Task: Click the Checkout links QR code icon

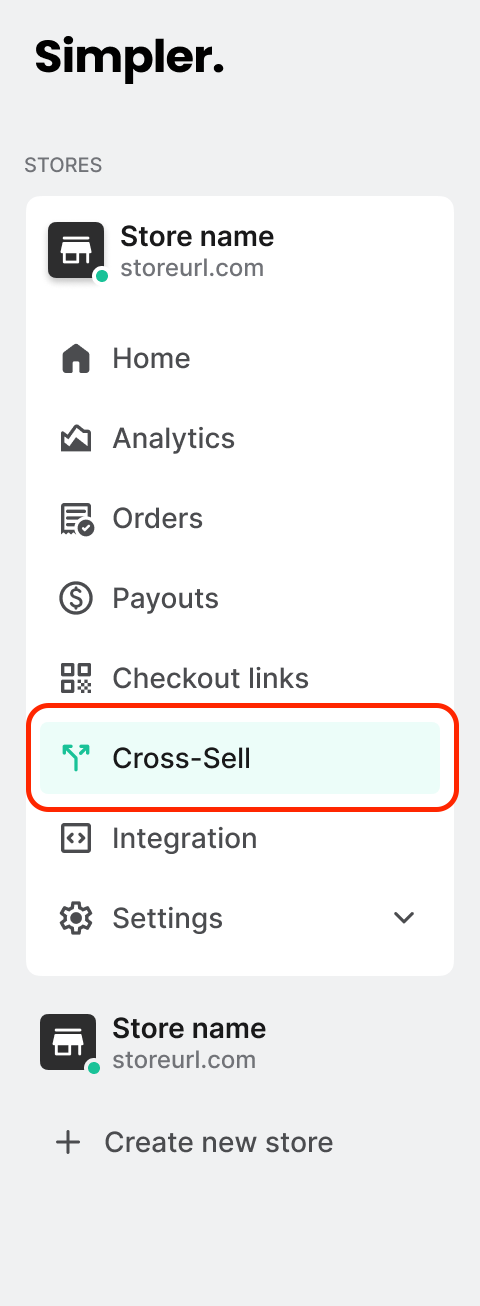Action: point(76,679)
